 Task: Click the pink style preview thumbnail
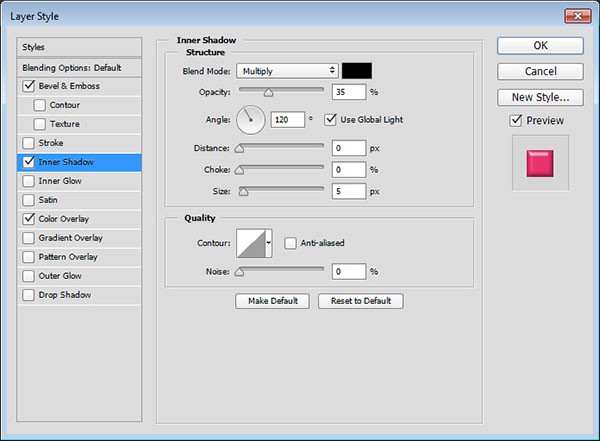click(540, 163)
